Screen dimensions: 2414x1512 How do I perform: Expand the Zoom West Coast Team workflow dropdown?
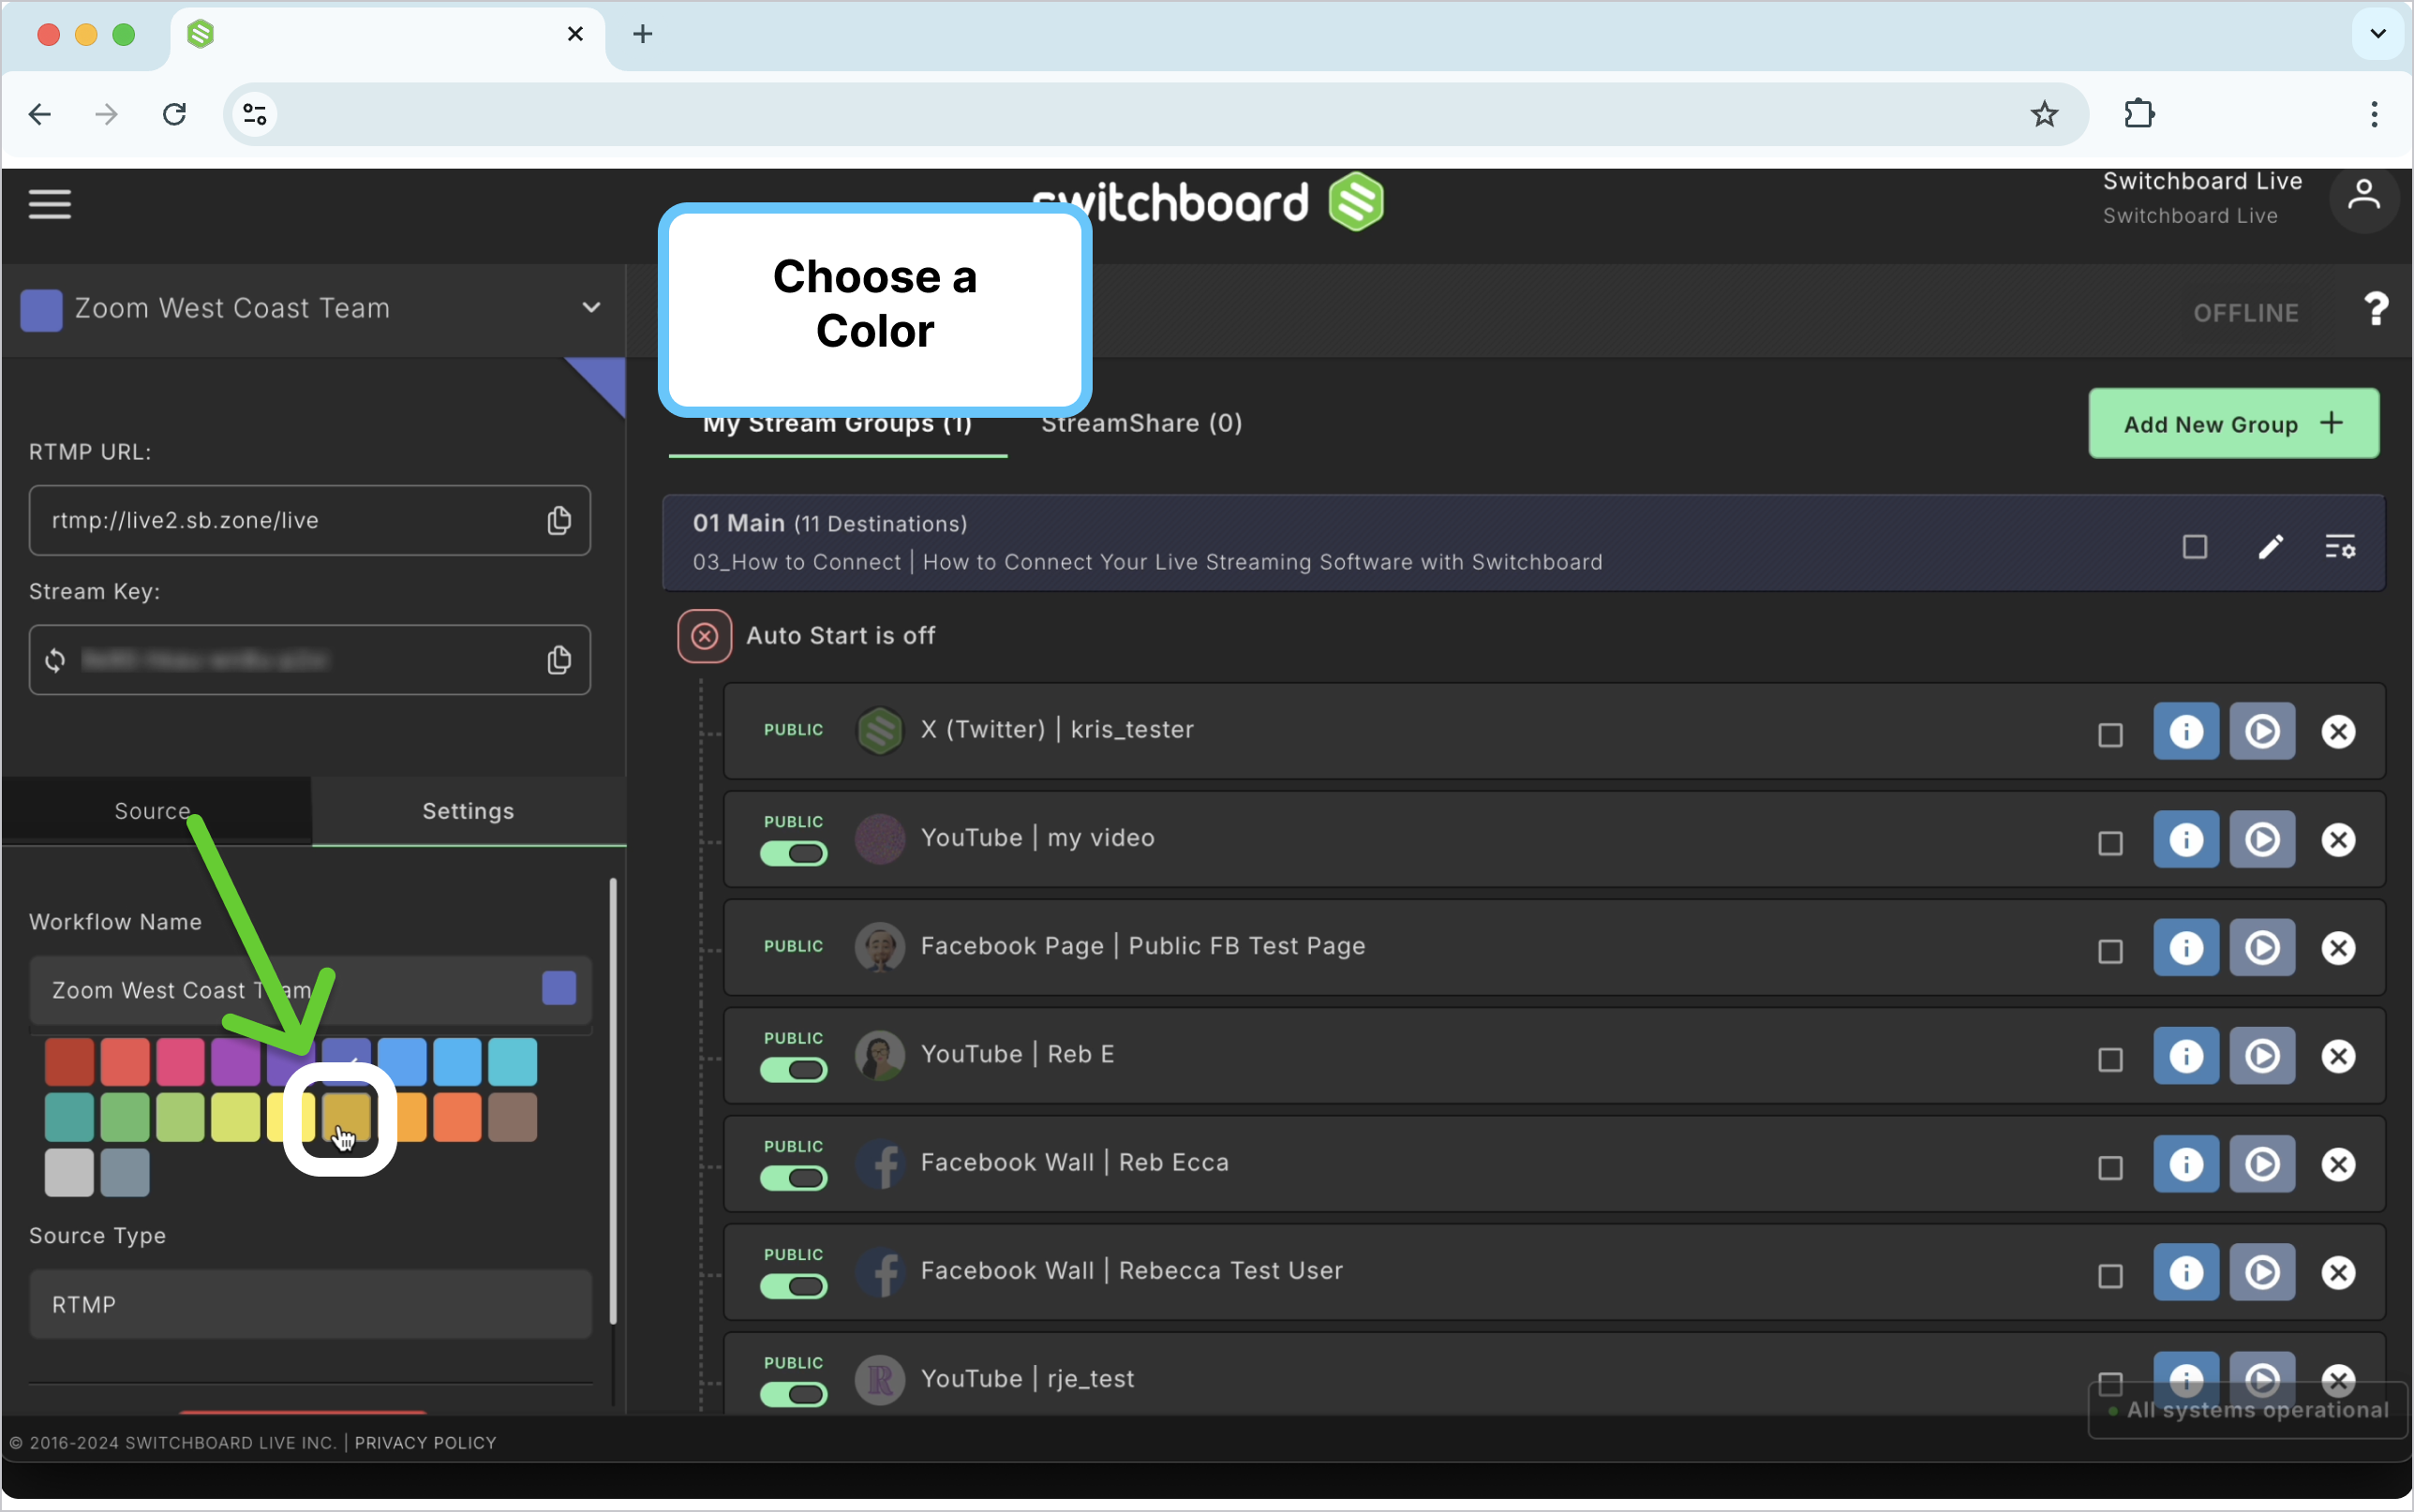point(591,307)
